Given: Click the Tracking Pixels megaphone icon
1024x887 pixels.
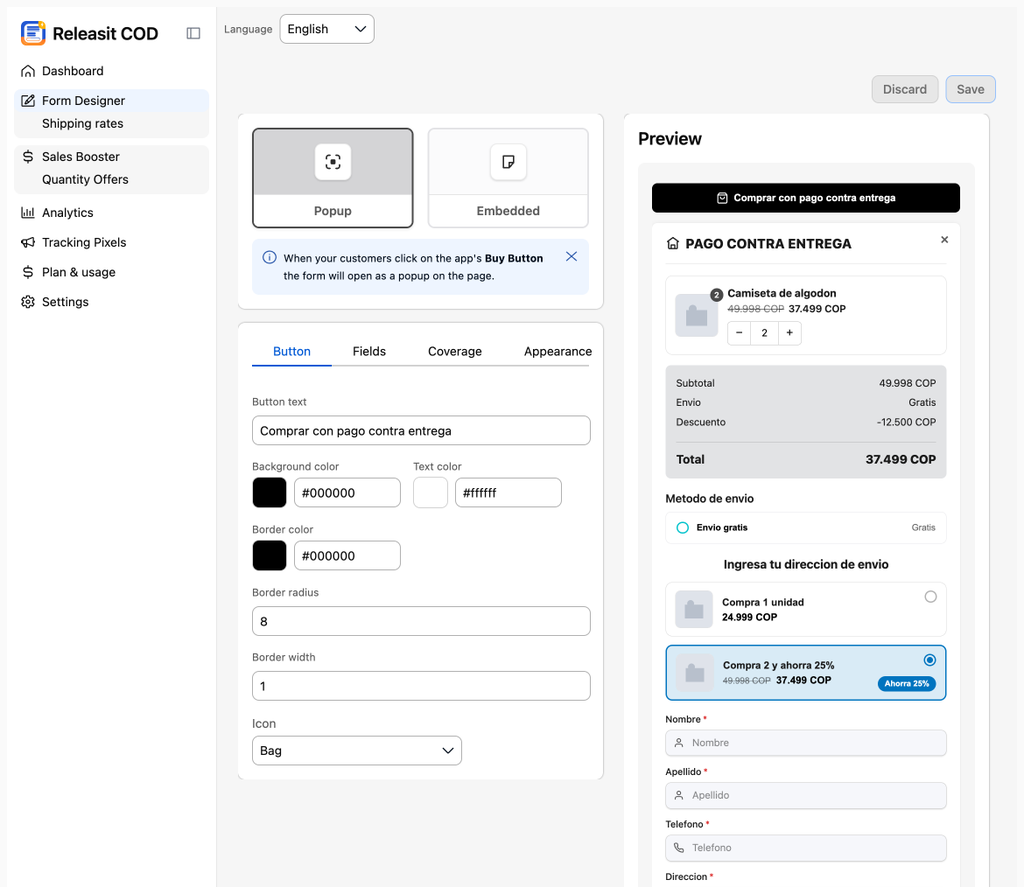Looking at the screenshot, I should click(x=27, y=242).
